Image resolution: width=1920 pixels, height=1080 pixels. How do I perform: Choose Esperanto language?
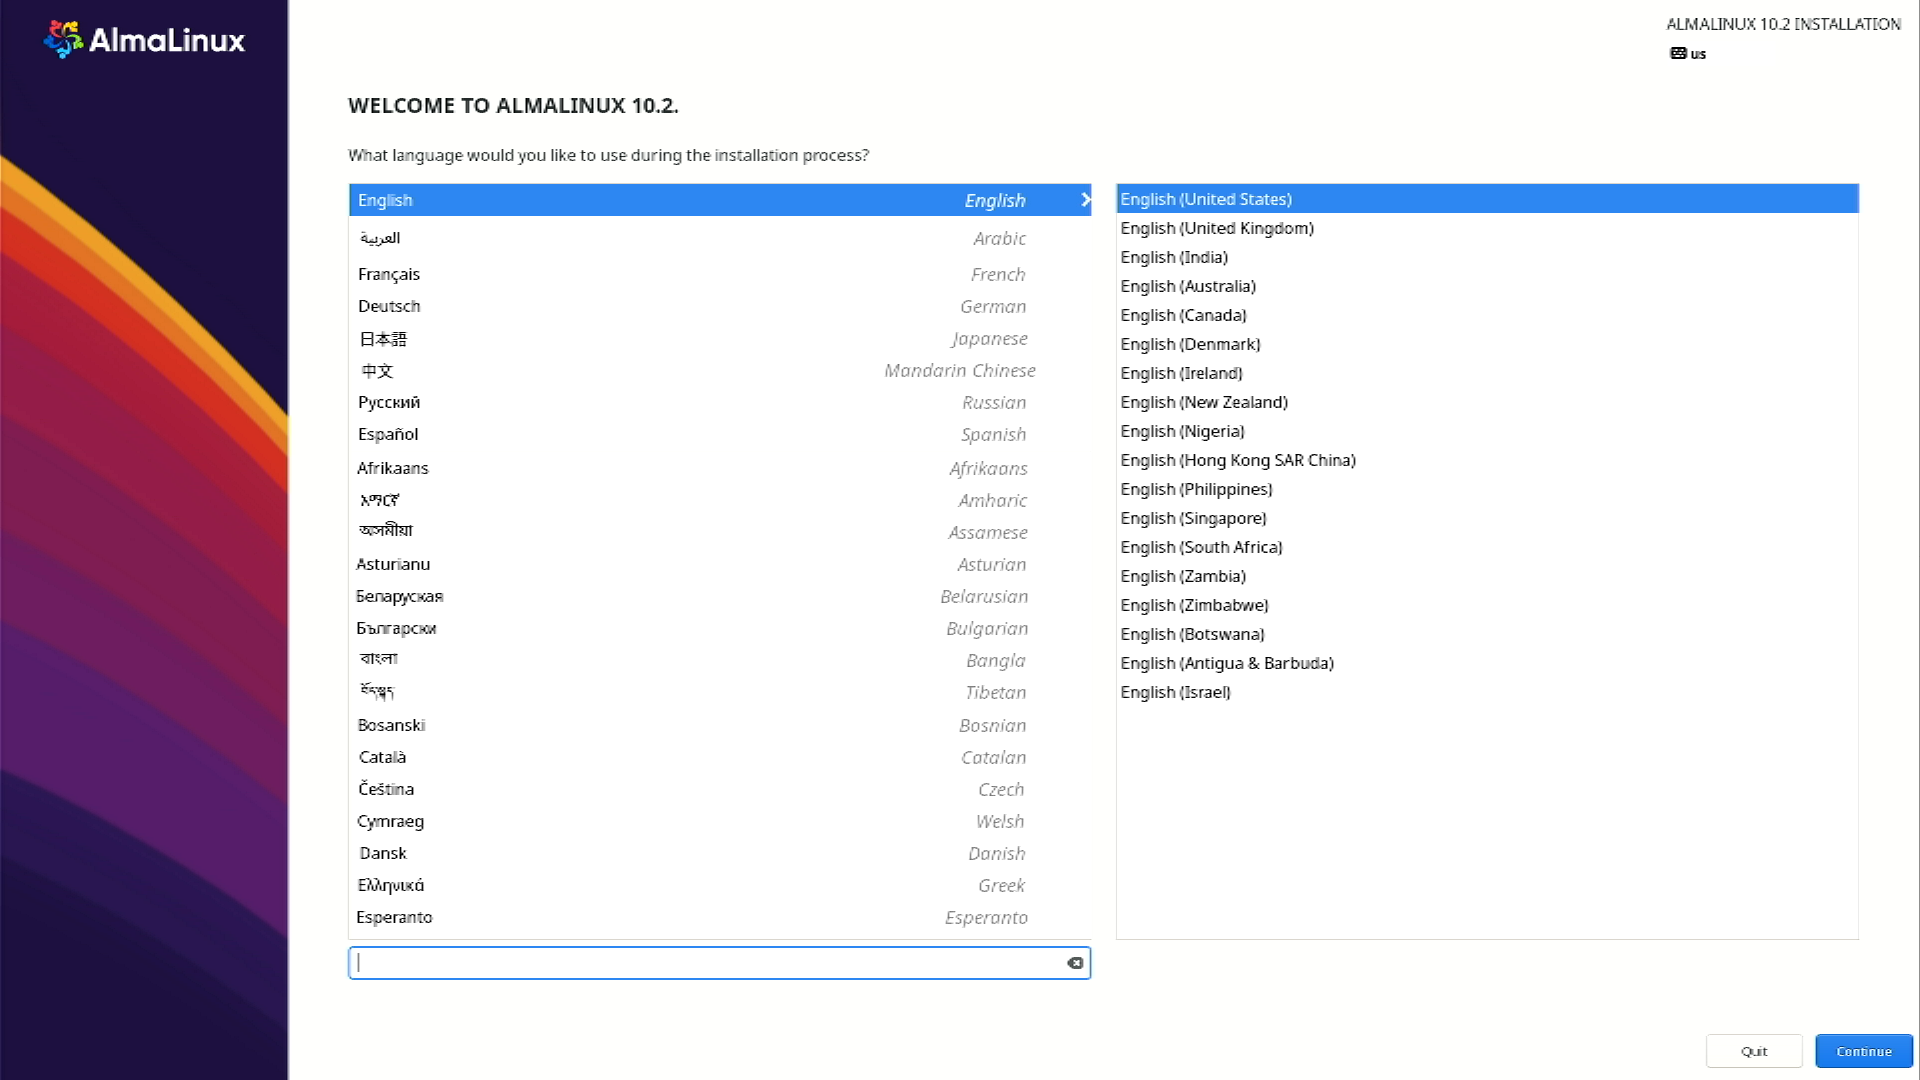(720, 917)
